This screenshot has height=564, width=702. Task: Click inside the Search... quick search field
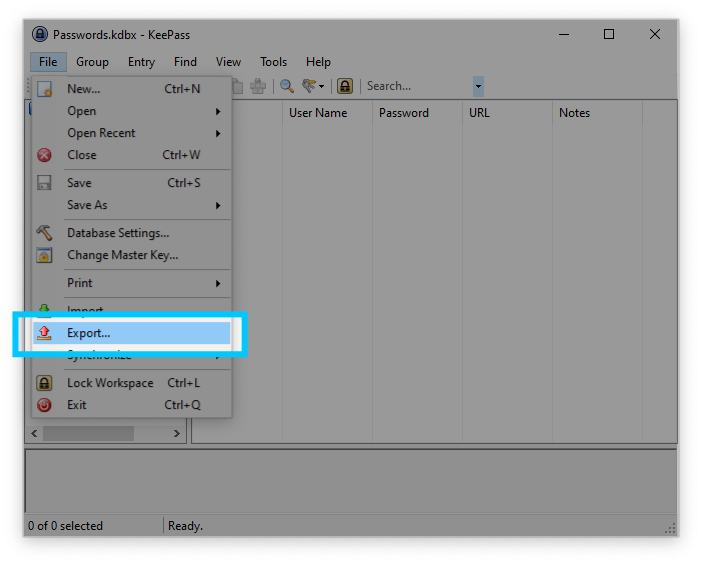pos(418,86)
